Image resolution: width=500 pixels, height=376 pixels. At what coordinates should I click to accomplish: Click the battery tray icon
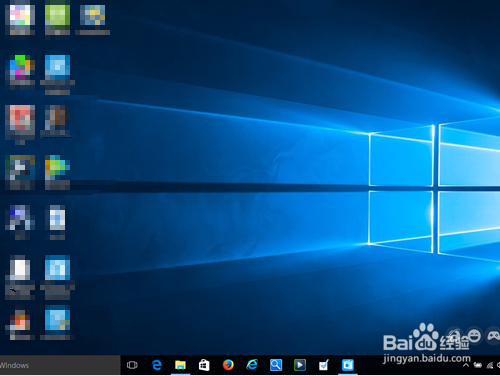coord(478,365)
